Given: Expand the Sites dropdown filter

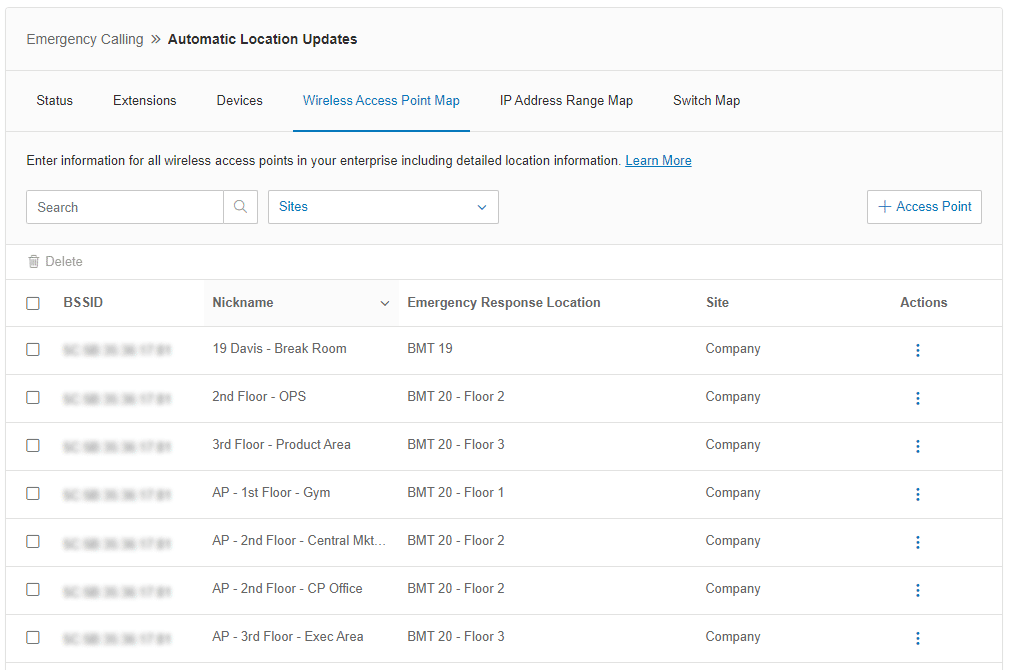Looking at the screenshot, I should 383,207.
